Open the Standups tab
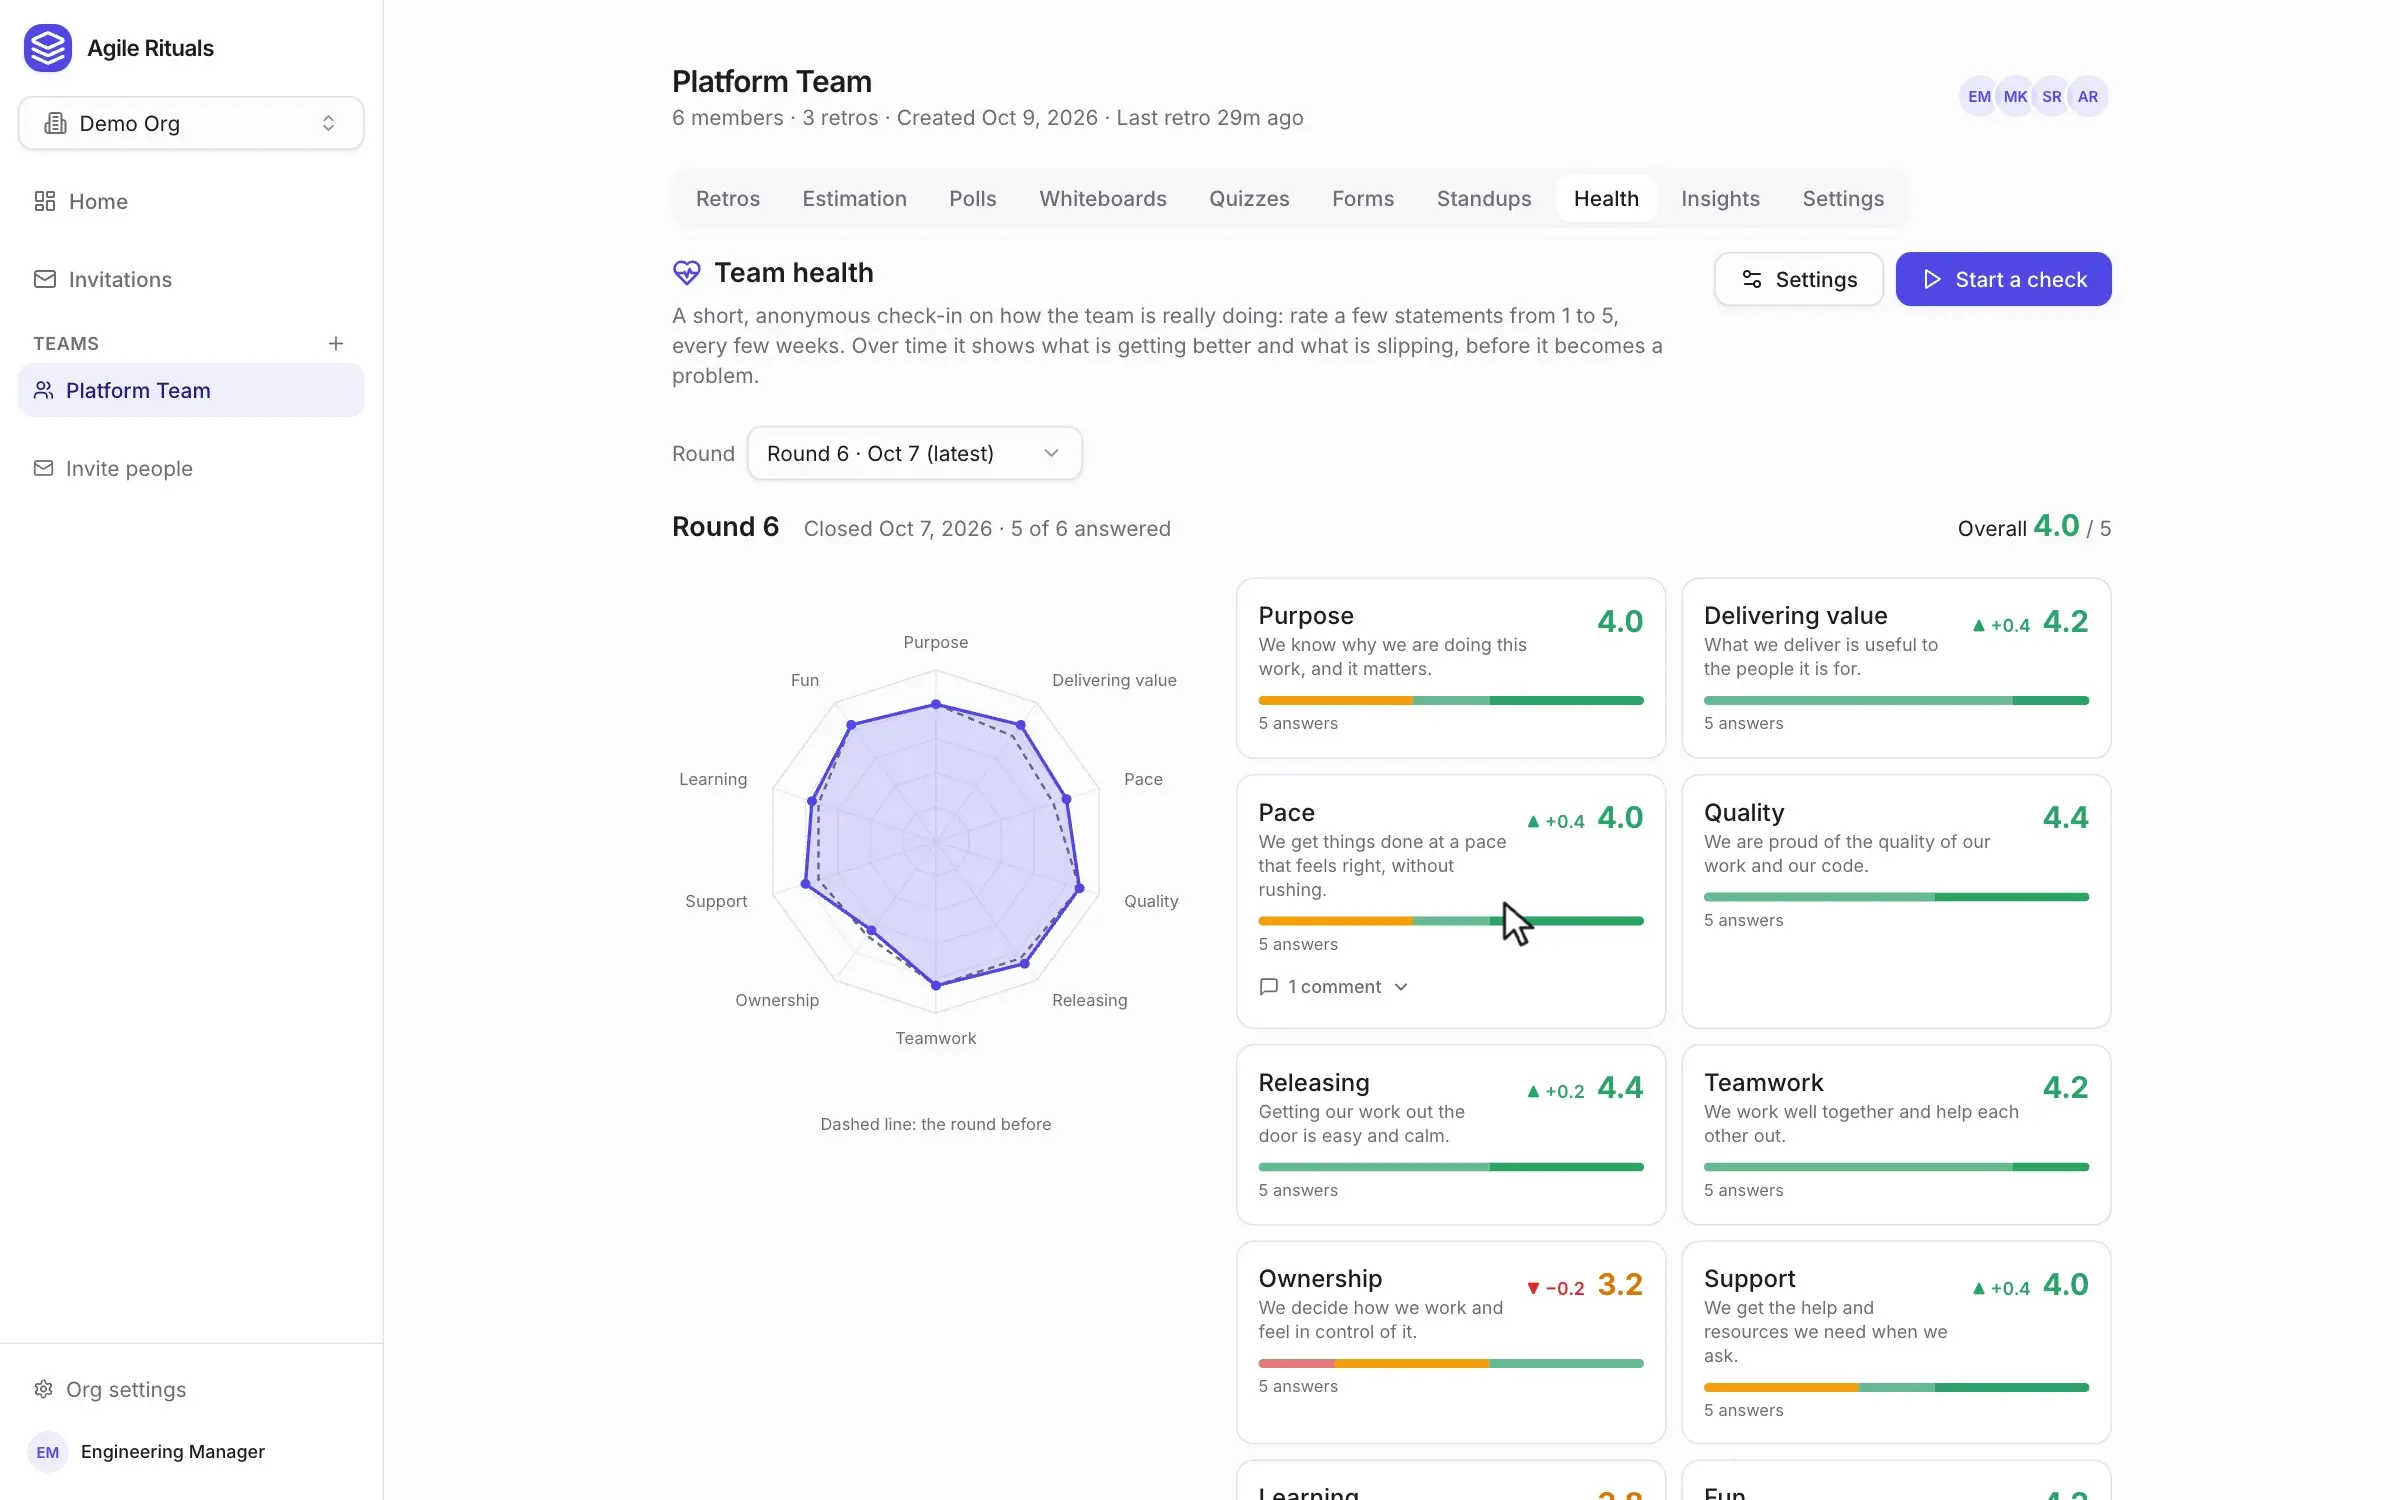The image size is (2400, 1500). coord(1484,198)
